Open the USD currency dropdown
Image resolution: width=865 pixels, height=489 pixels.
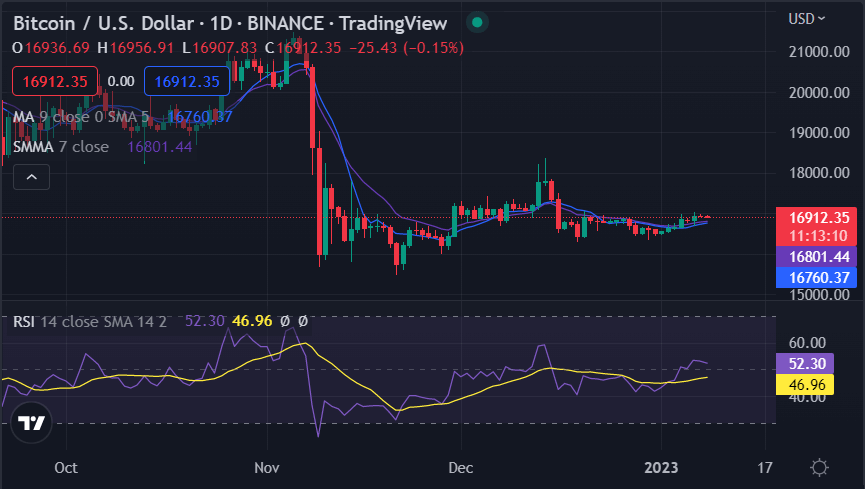point(808,18)
